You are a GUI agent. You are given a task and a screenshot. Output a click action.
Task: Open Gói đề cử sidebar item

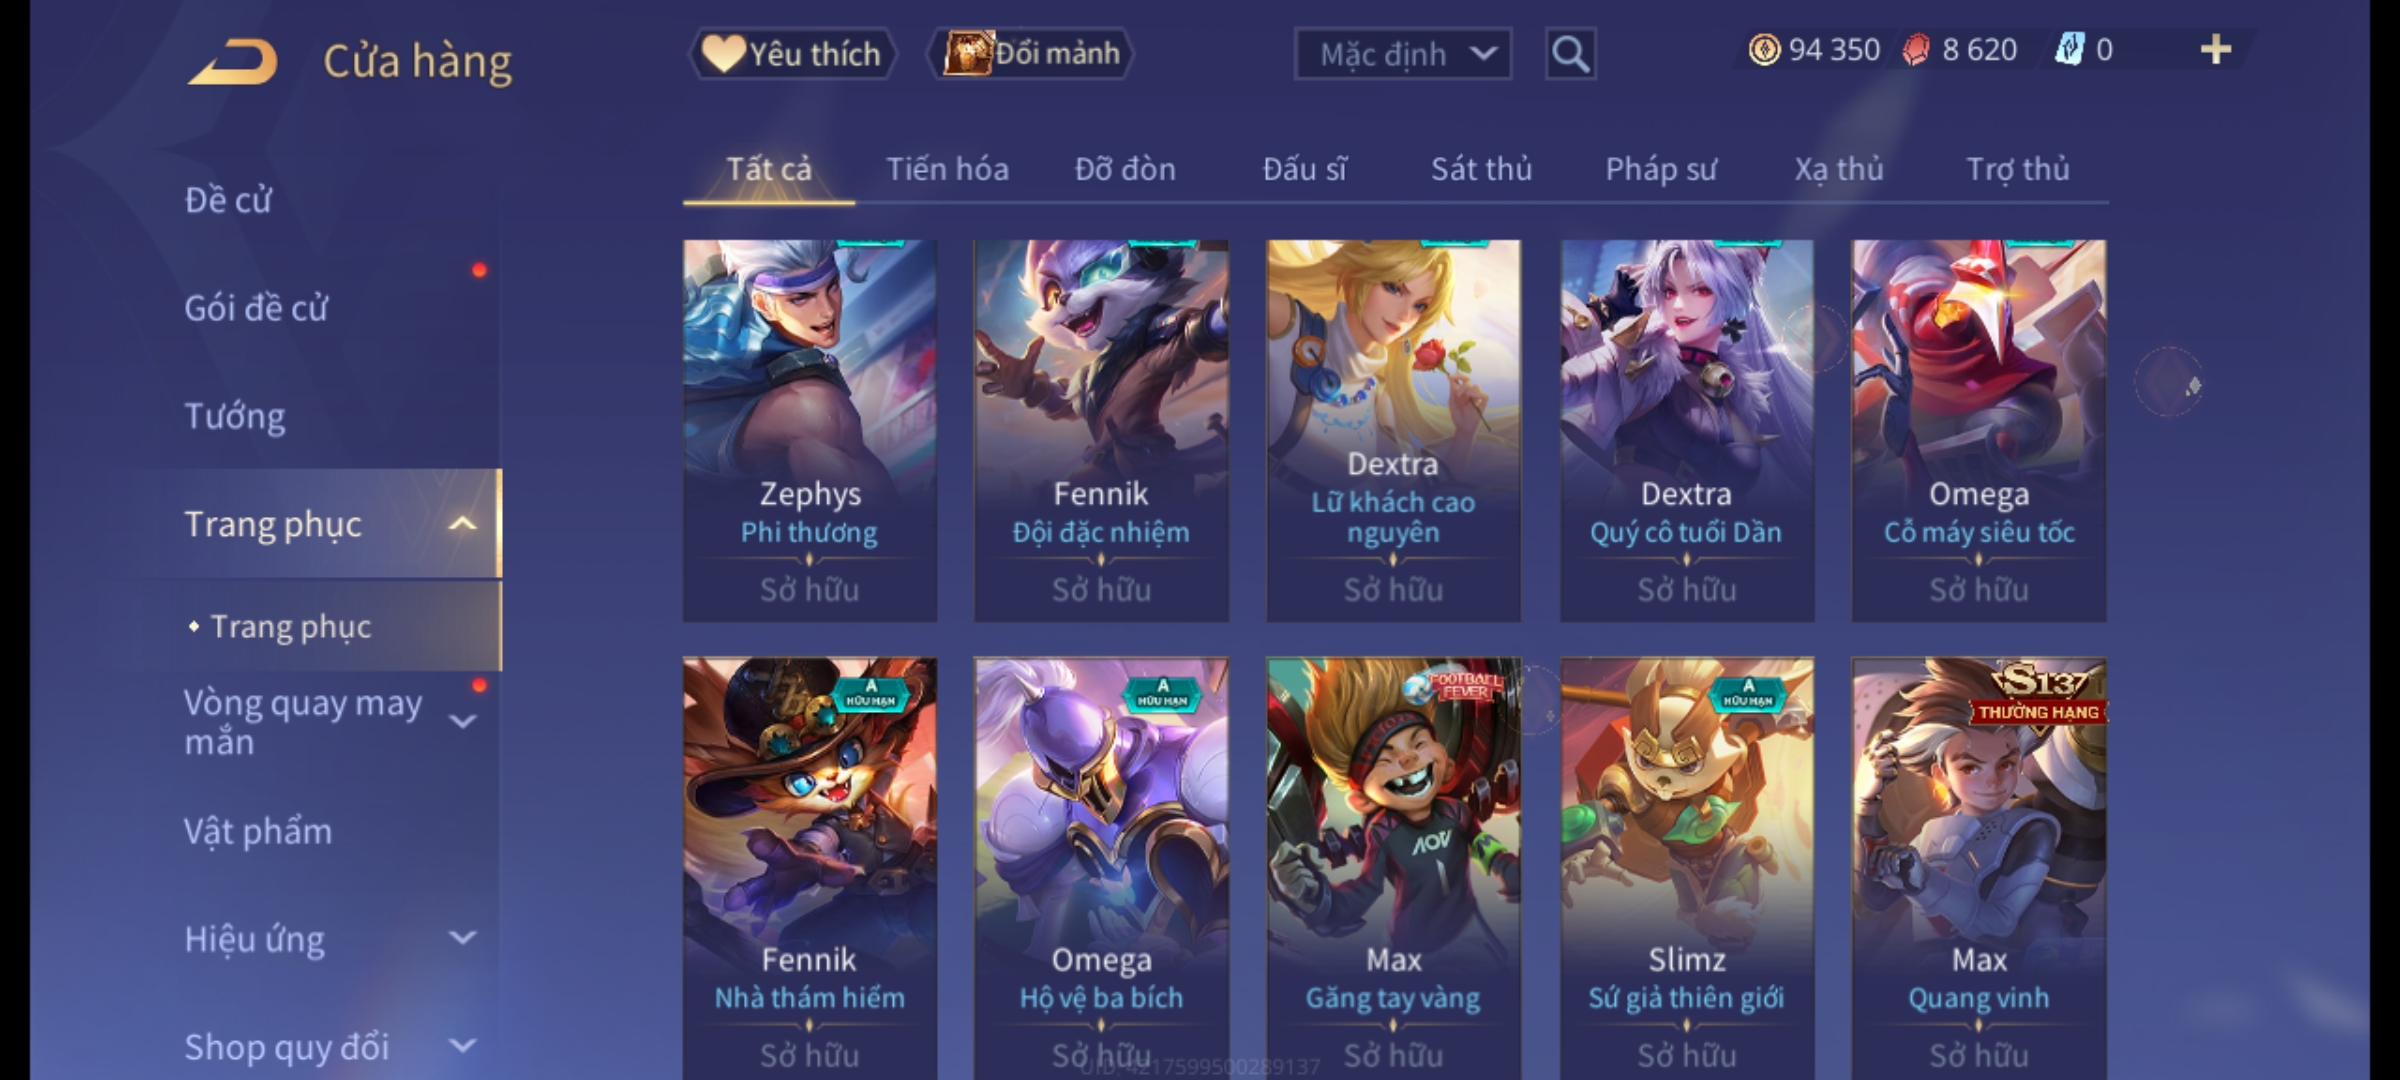[x=256, y=308]
